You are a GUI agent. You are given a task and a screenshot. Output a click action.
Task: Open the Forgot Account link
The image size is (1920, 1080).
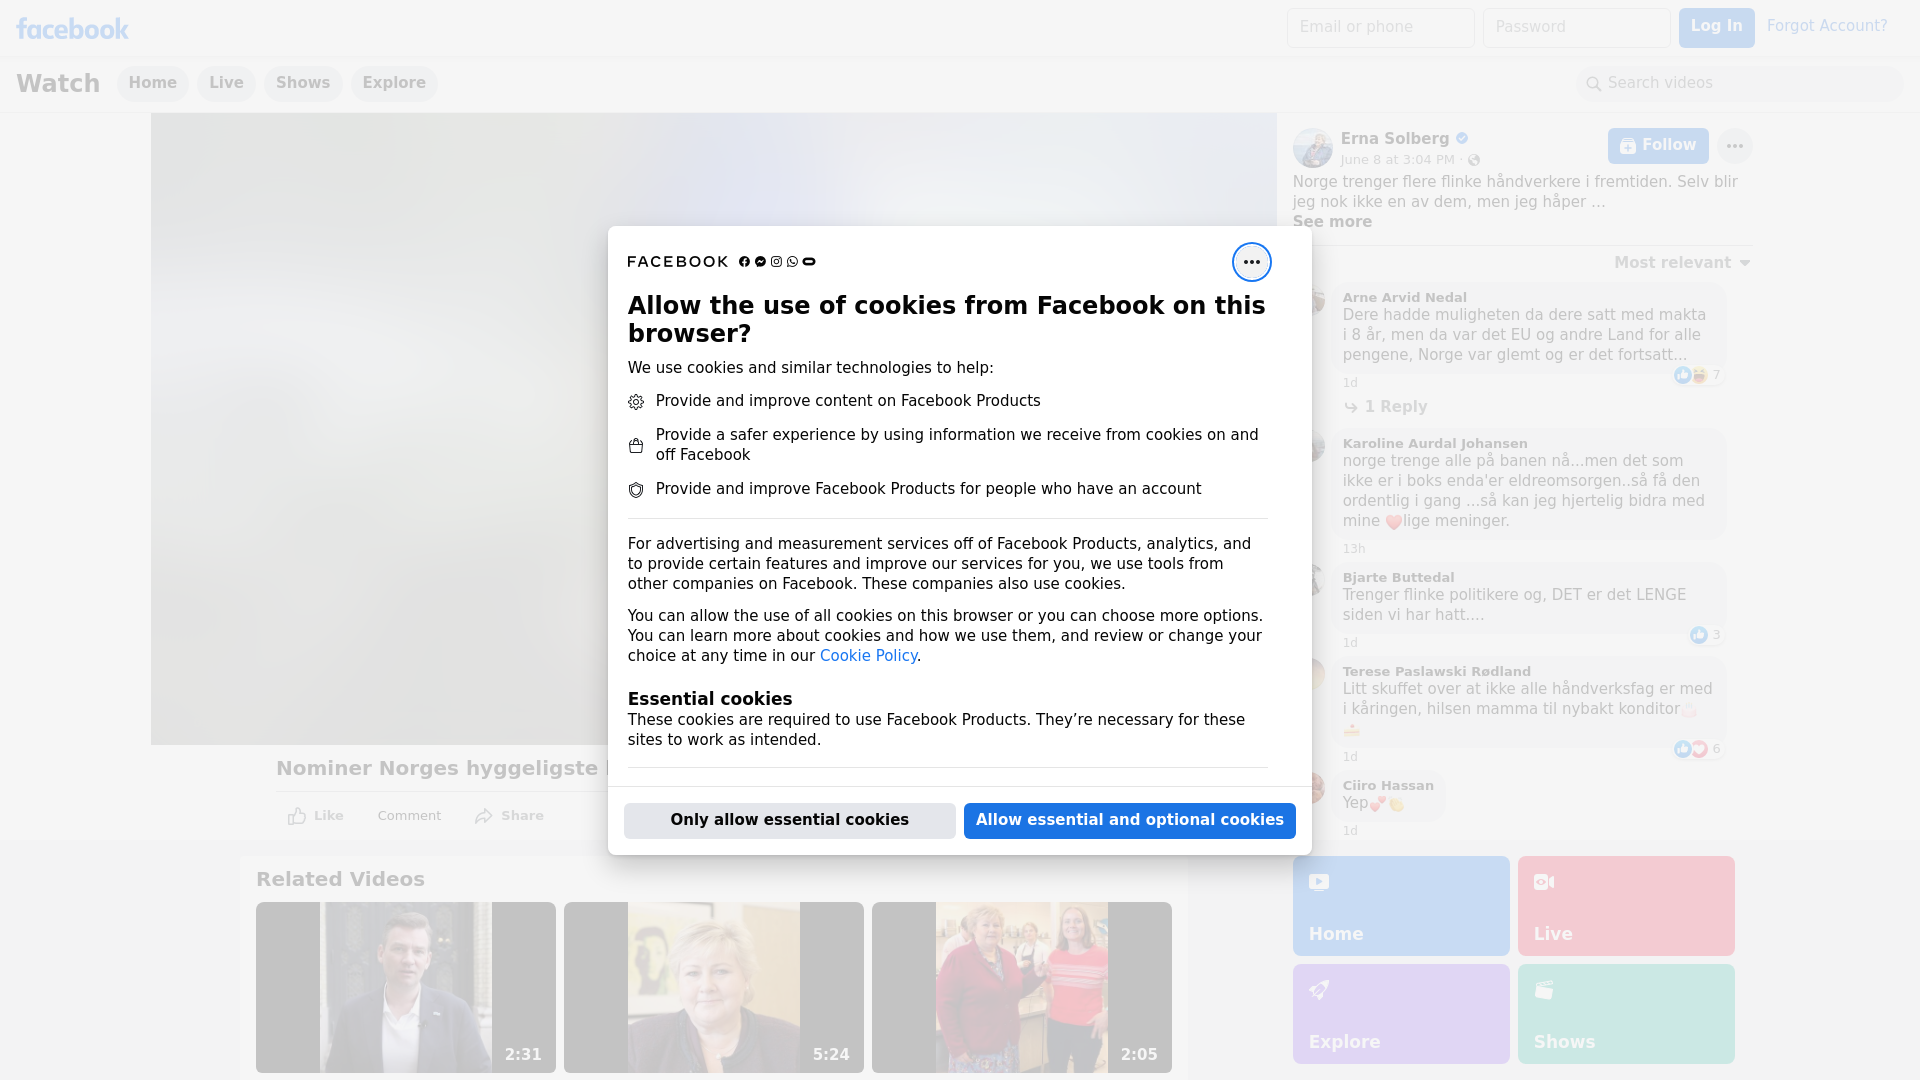click(x=1827, y=26)
